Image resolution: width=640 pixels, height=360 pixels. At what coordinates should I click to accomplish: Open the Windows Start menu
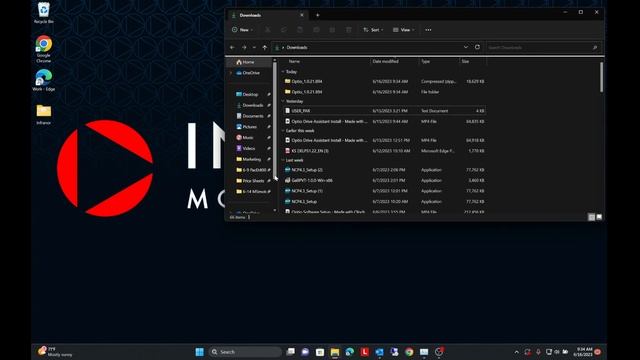200,352
